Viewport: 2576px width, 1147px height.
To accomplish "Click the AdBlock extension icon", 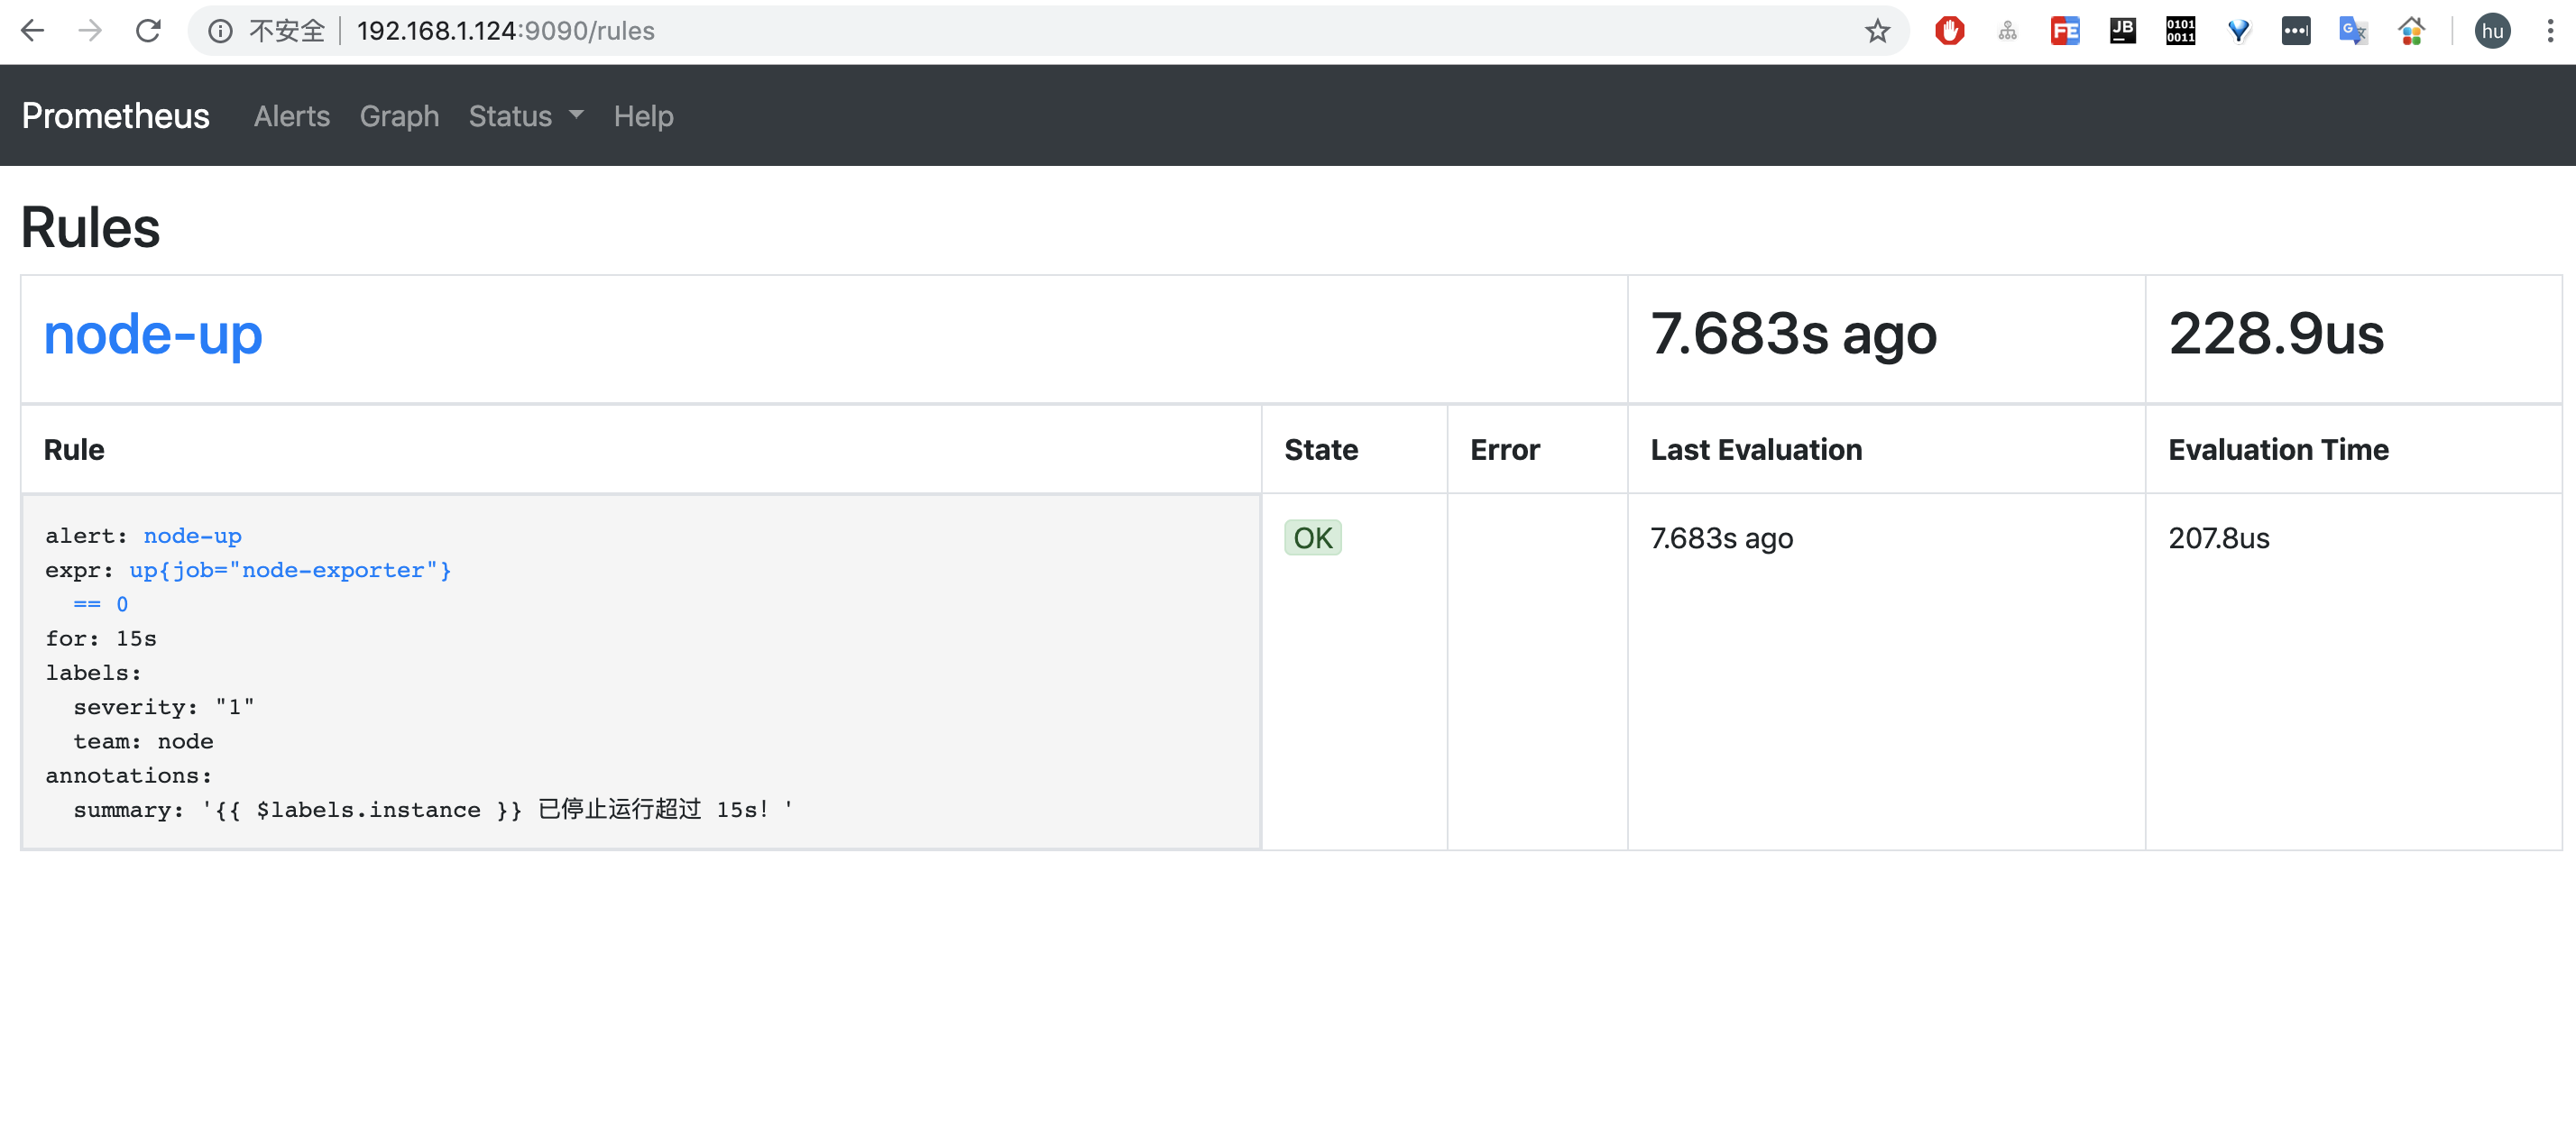I will [x=1949, y=31].
